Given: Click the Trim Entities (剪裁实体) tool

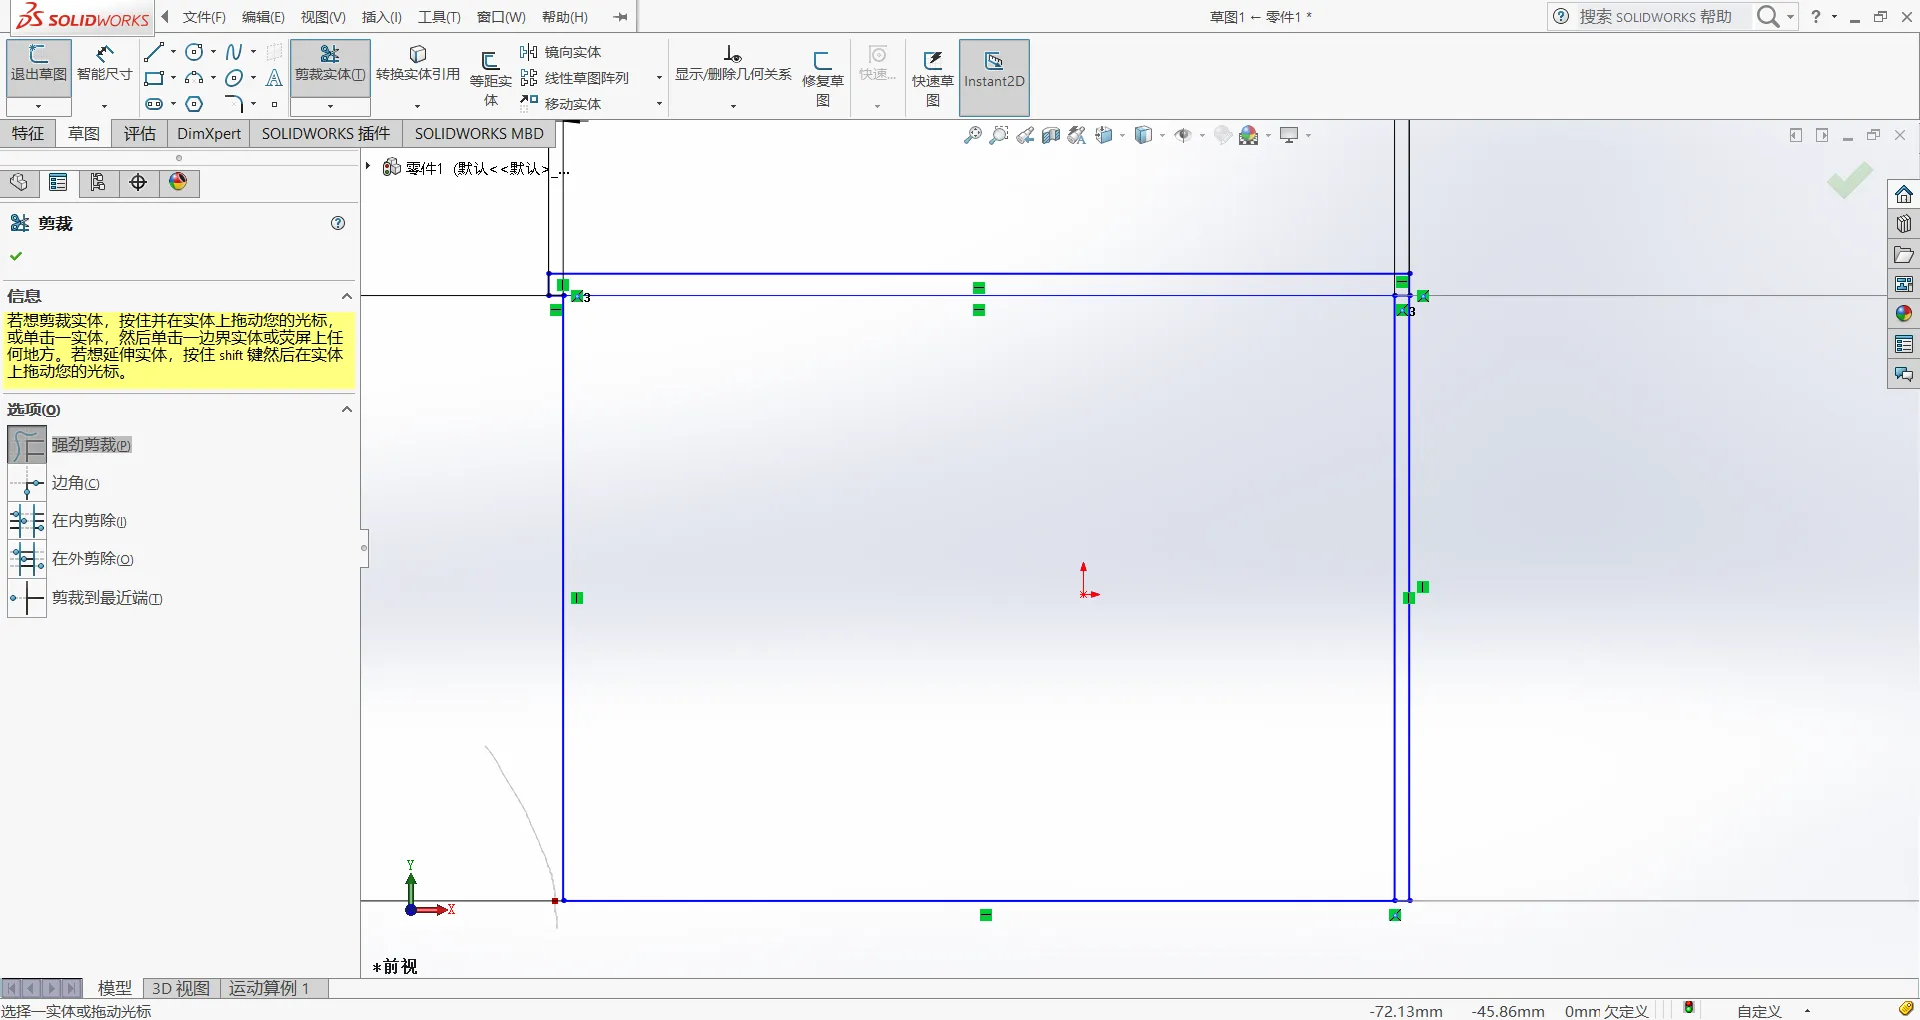Looking at the screenshot, I should tap(330, 64).
